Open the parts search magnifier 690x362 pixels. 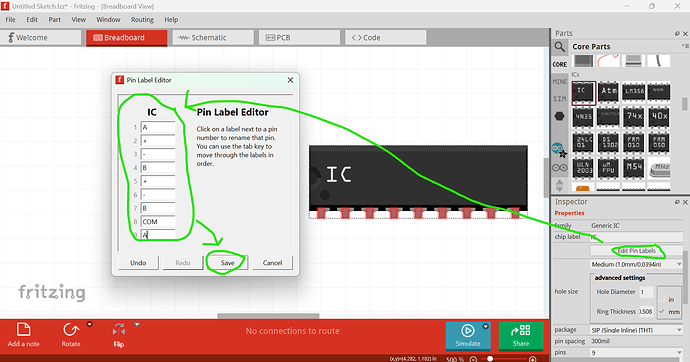(559, 47)
